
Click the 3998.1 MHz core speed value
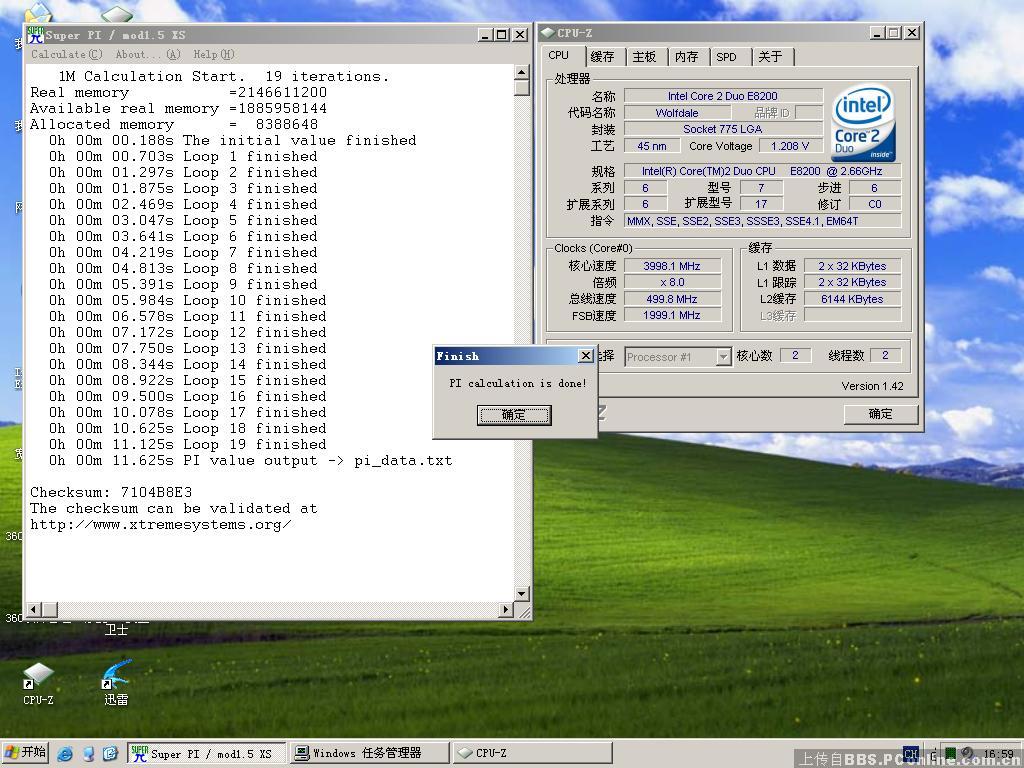(672, 266)
